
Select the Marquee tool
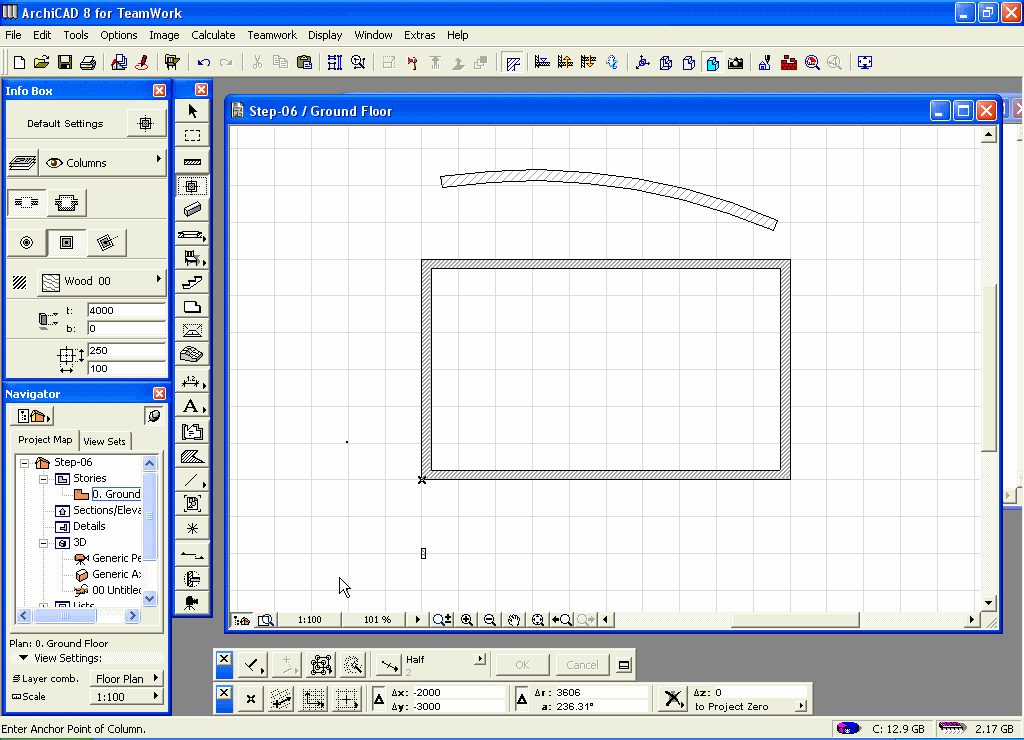(x=192, y=135)
